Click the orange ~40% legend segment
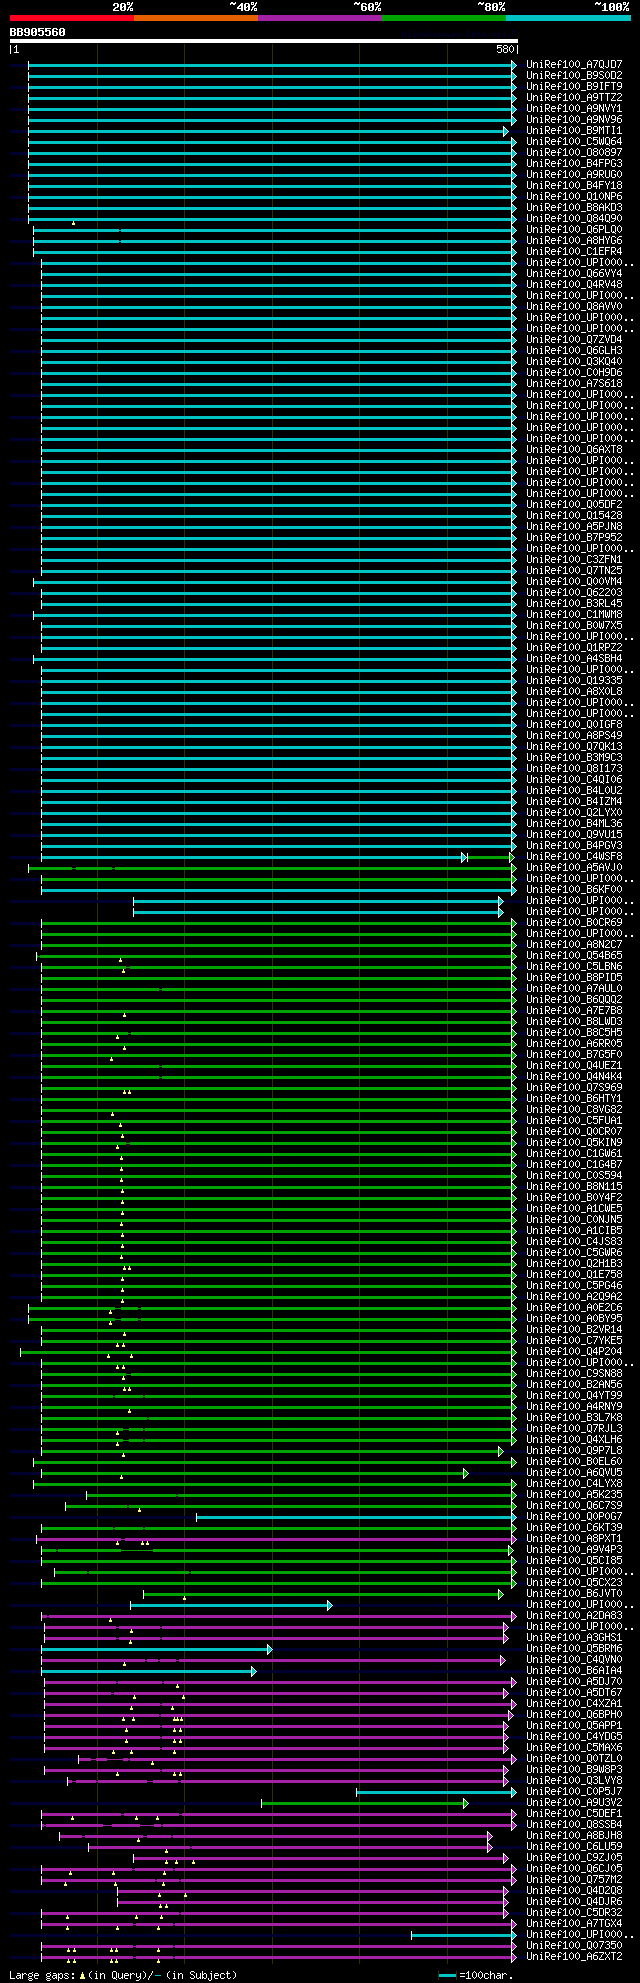640x1983 pixels. [x=196, y=18]
